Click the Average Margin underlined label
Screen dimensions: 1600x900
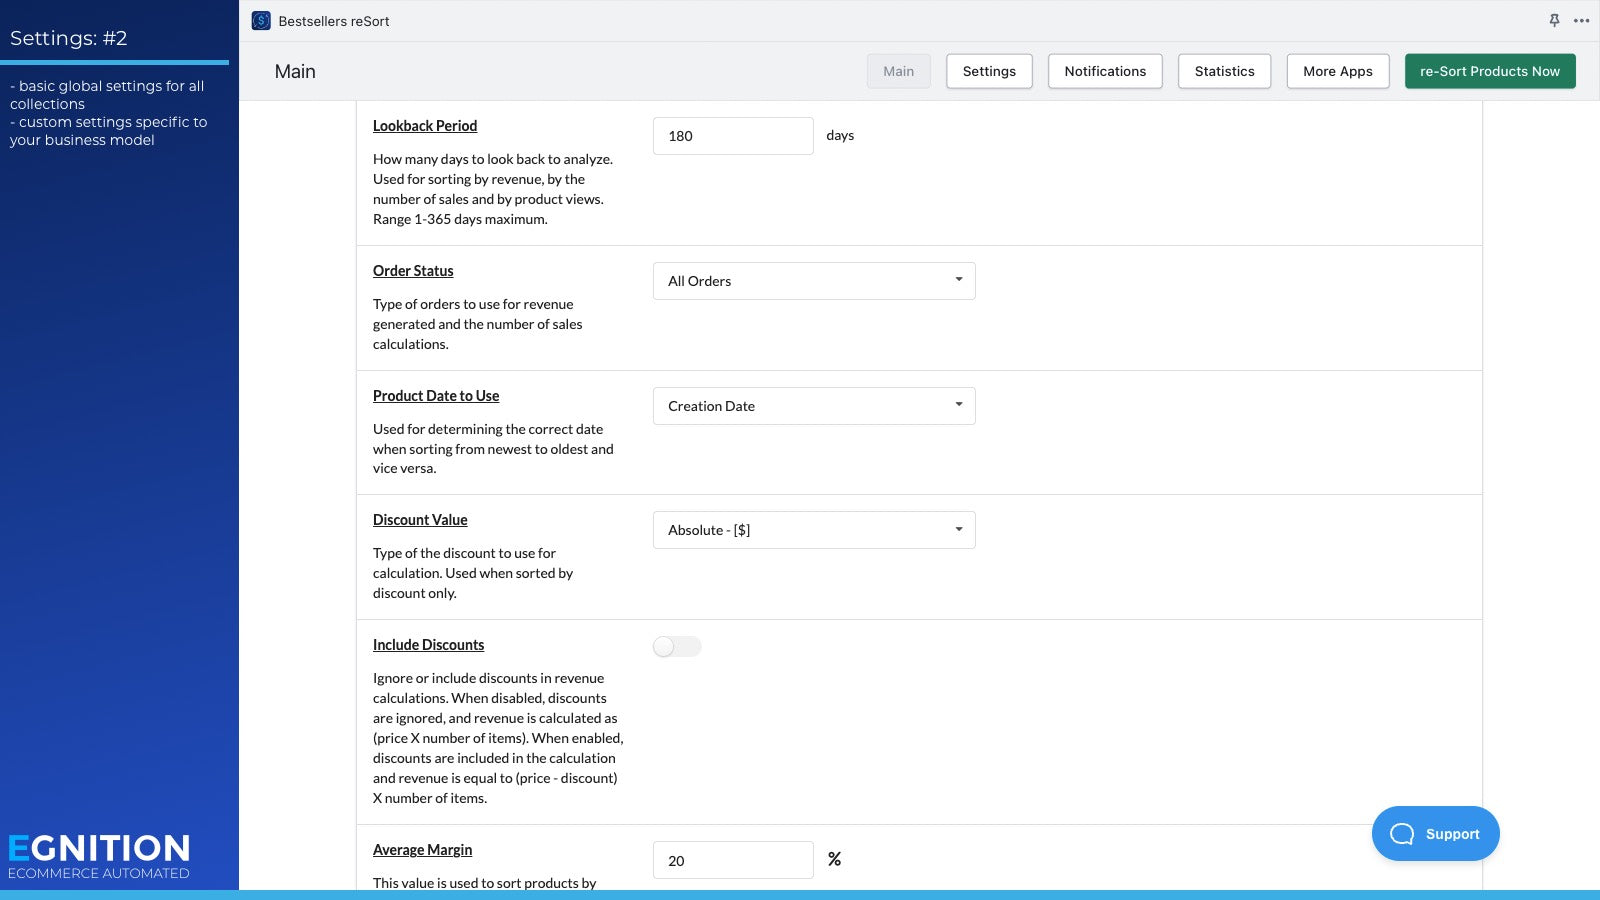pos(422,849)
